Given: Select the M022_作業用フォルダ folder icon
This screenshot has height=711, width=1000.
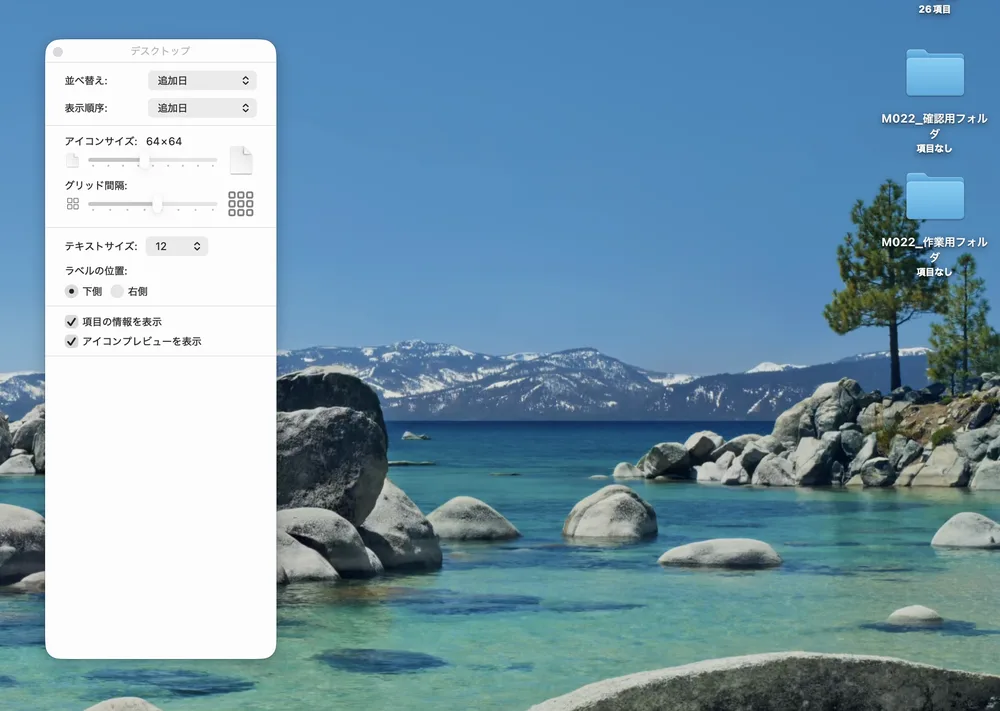Looking at the screenshot, I should click(934, 196).
